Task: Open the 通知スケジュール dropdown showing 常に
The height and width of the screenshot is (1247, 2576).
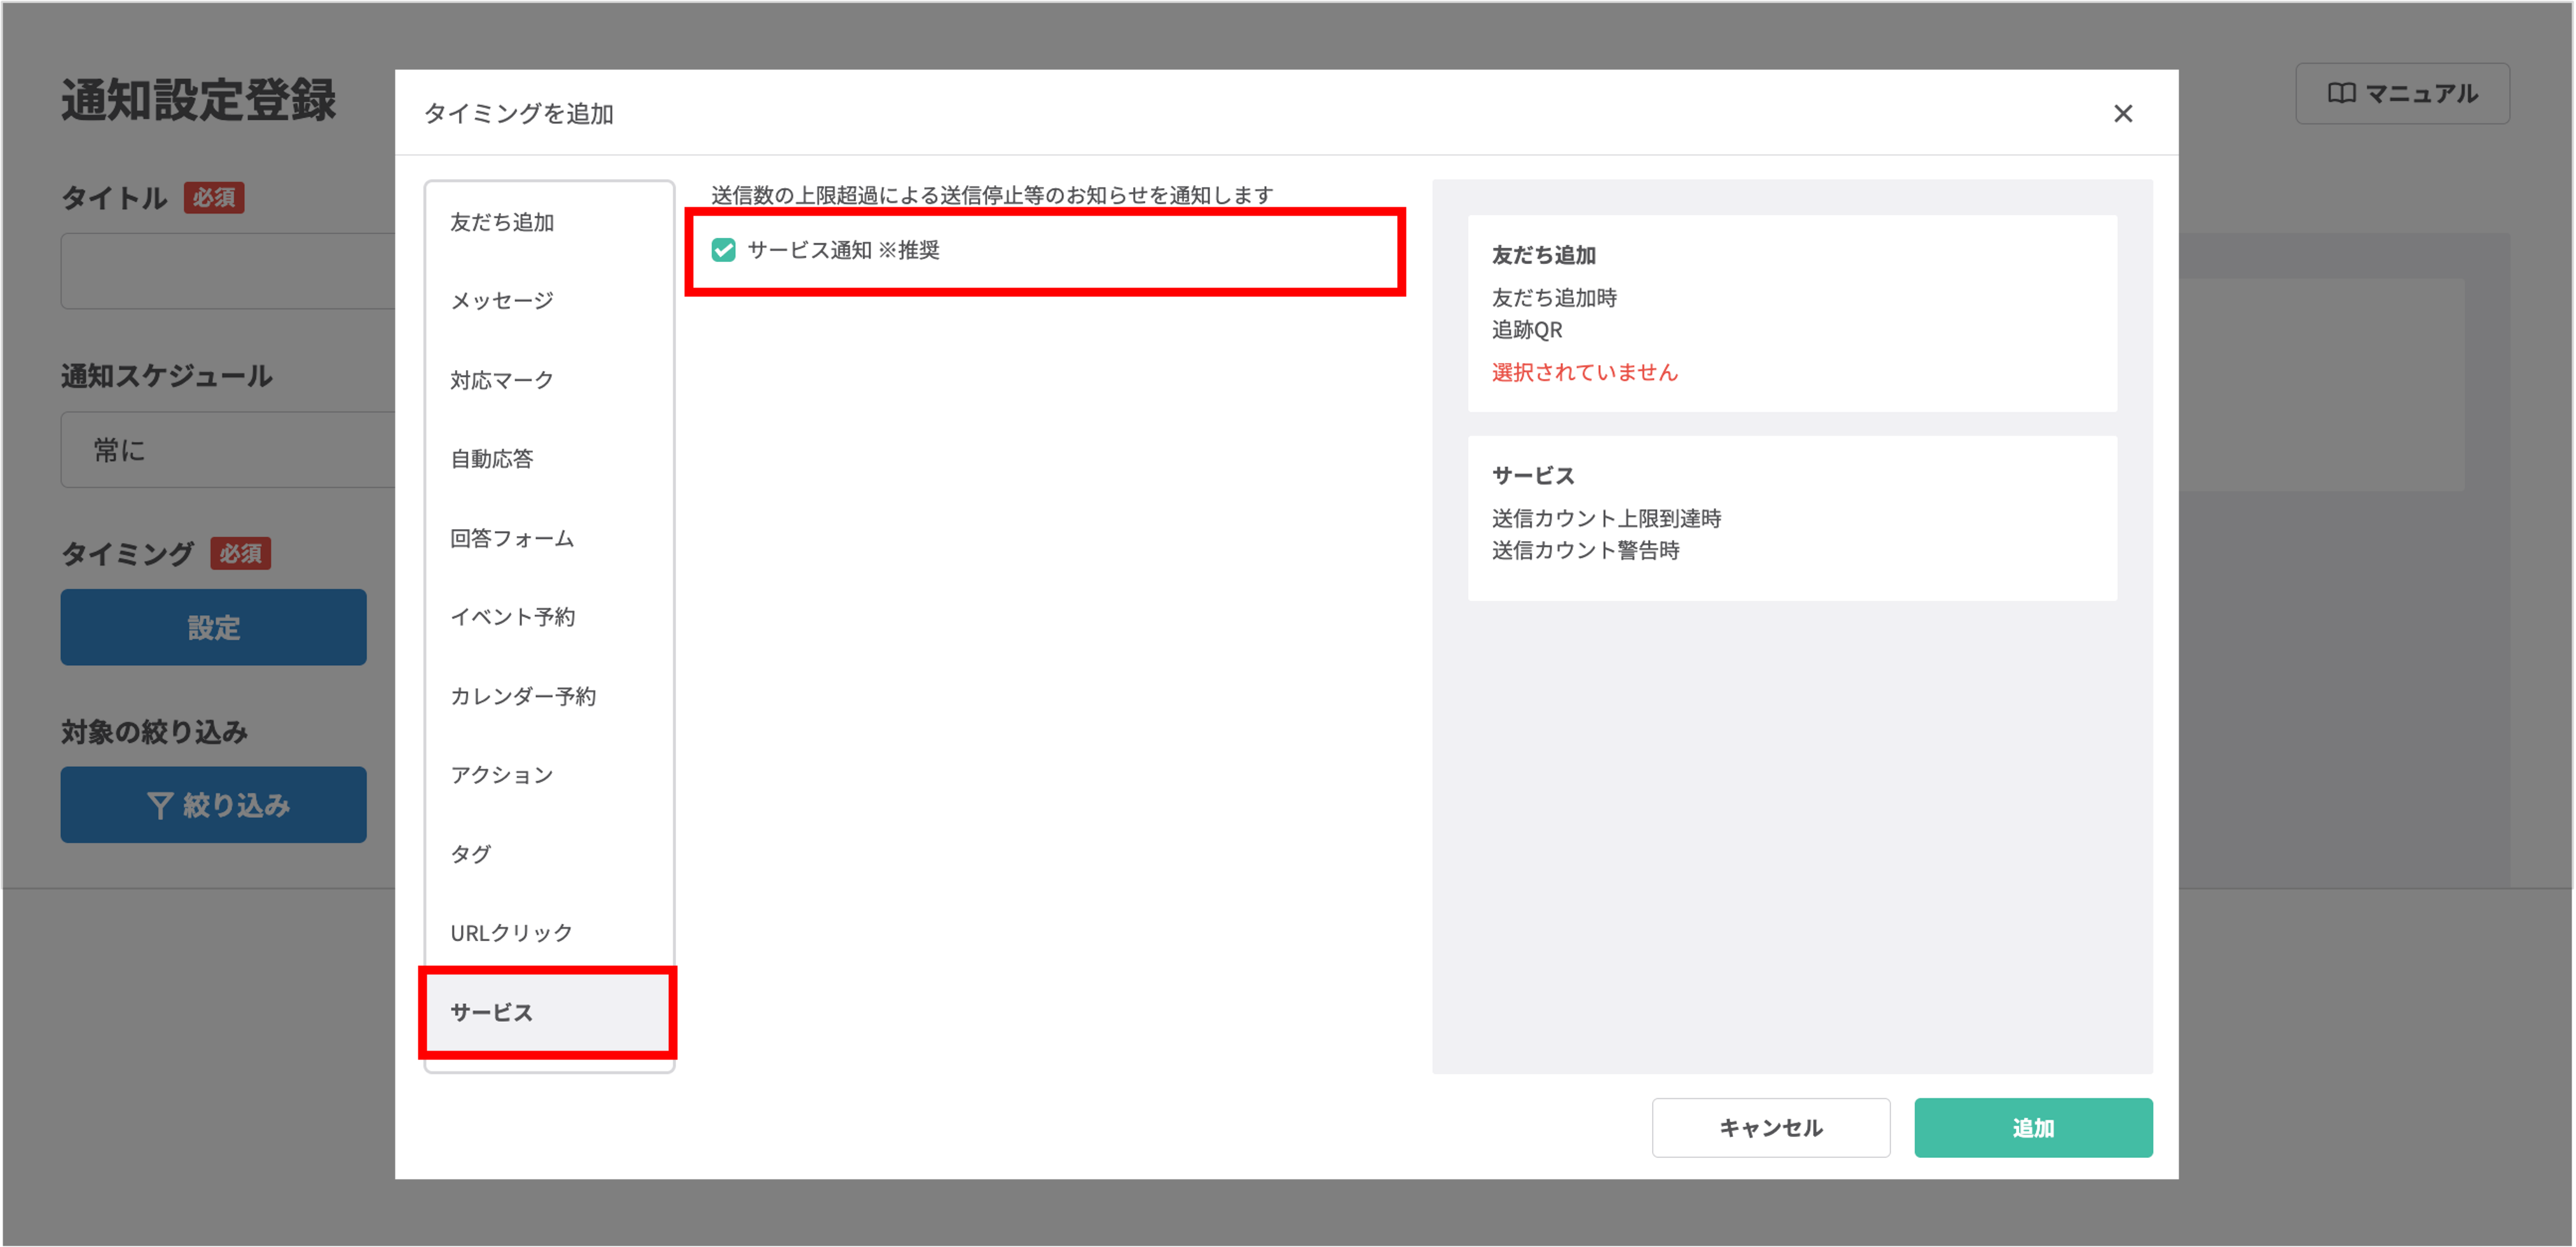Action: click(x=228, y=450)
